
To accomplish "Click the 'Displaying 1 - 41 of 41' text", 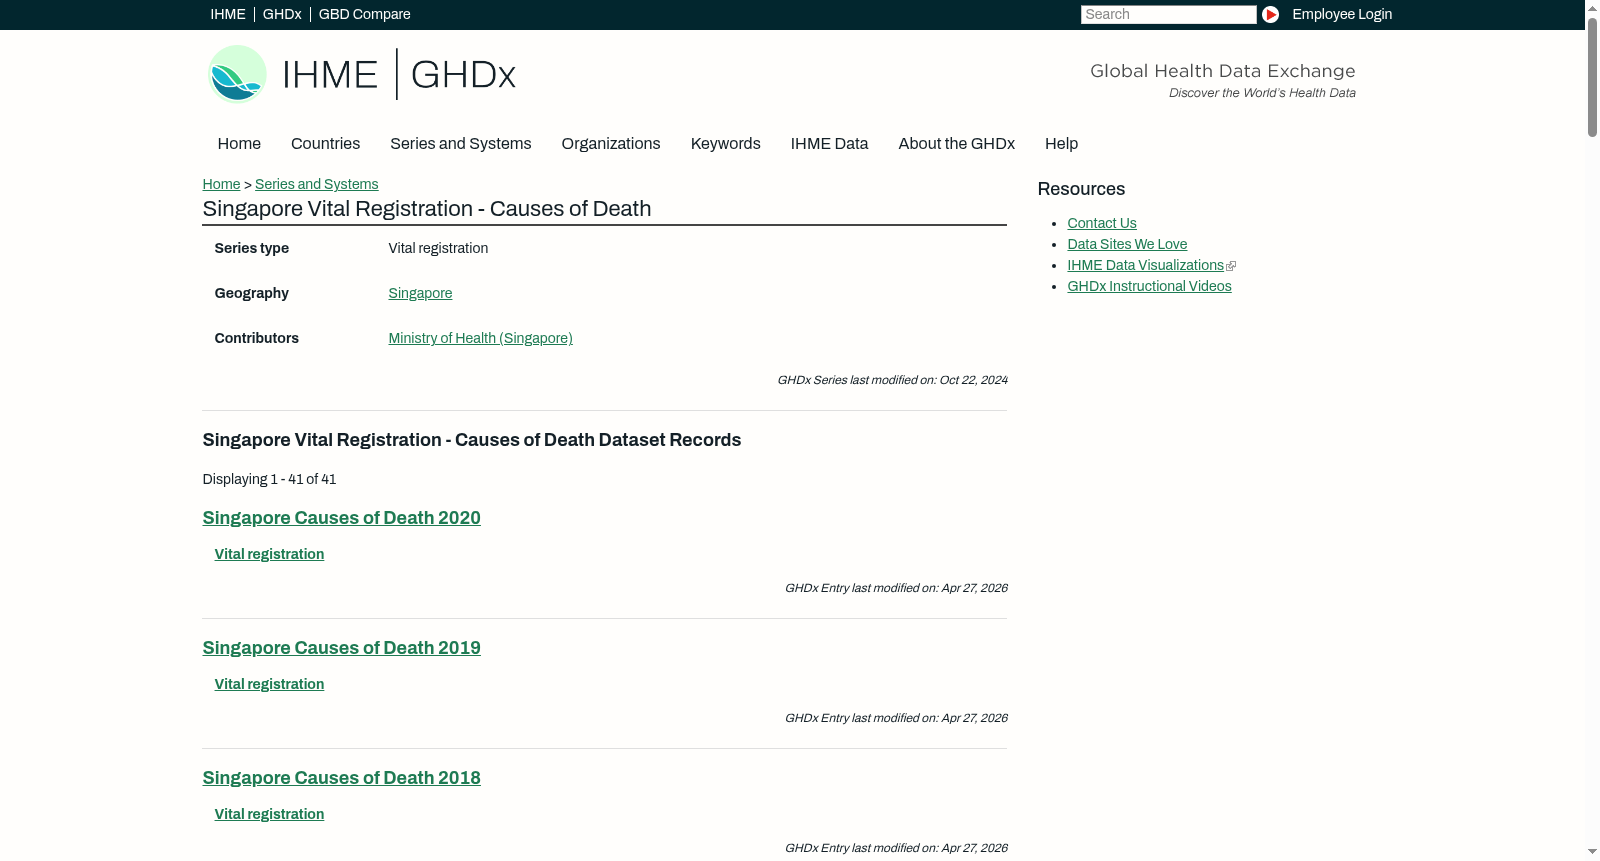I will click(269, 479).
